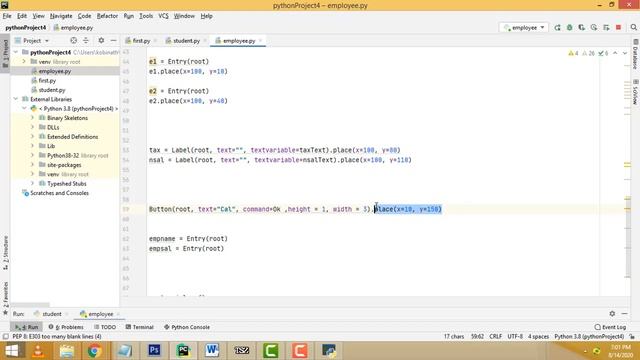Collapse the External Libraries node
The height and width of the screenshot is (360, 640).
[16, 99]
